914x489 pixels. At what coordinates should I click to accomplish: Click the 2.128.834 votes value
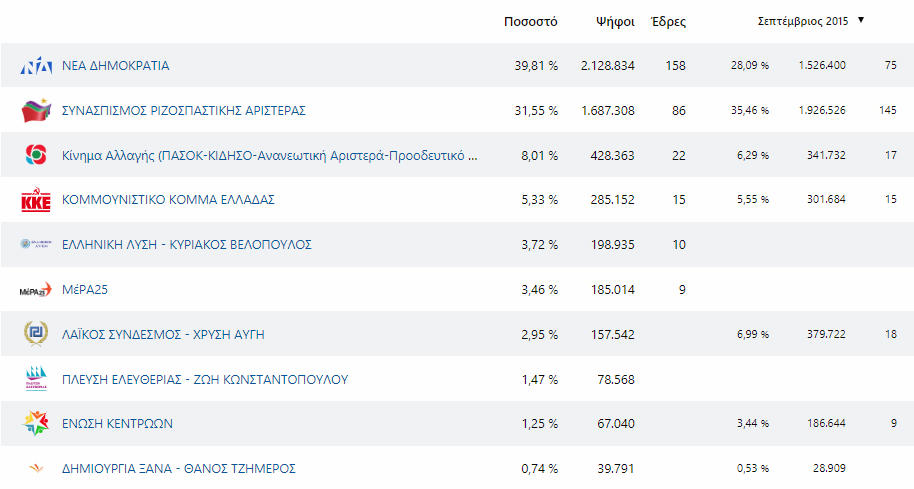pyautogui.click(x=607, y=66)
